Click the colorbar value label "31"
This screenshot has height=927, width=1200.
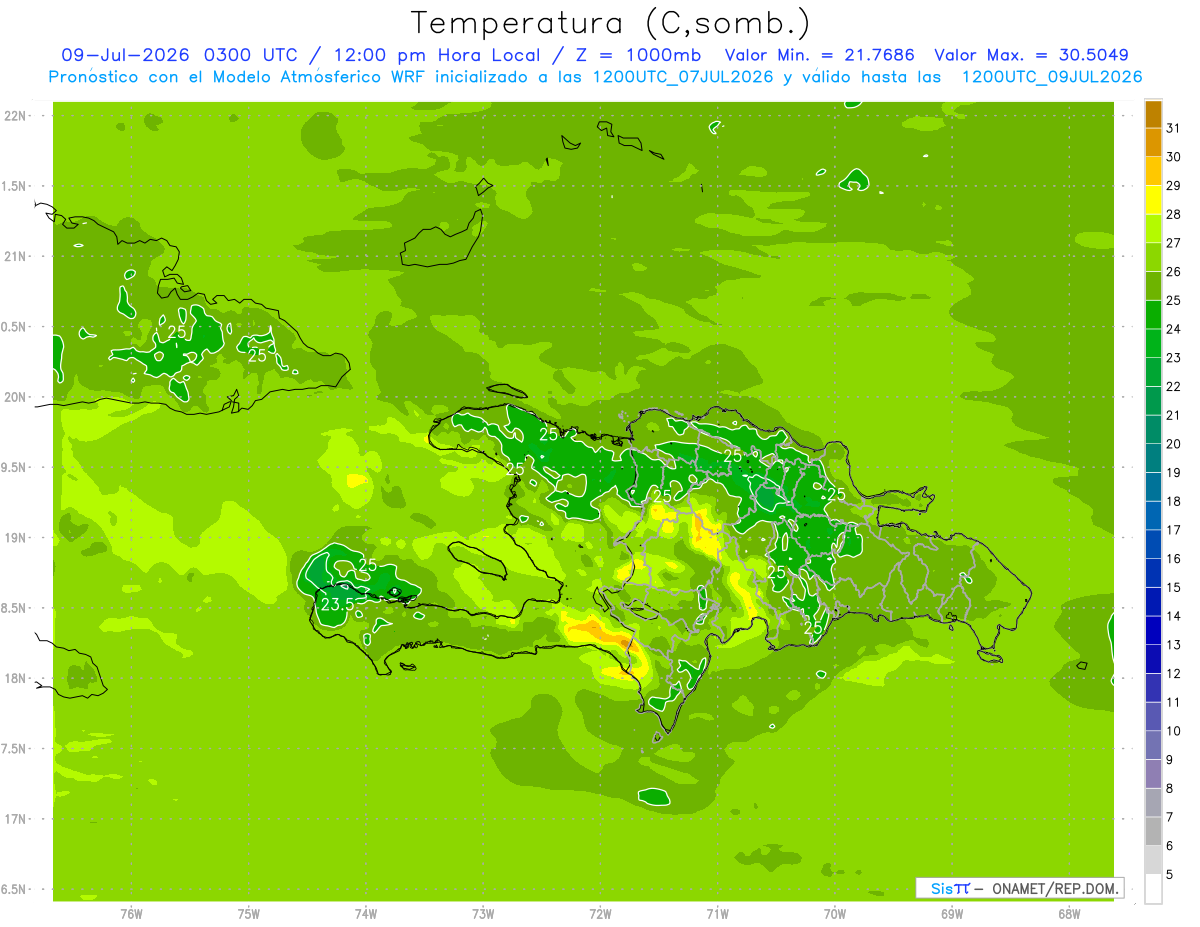pyautogui.click(x=1174, y=127)
